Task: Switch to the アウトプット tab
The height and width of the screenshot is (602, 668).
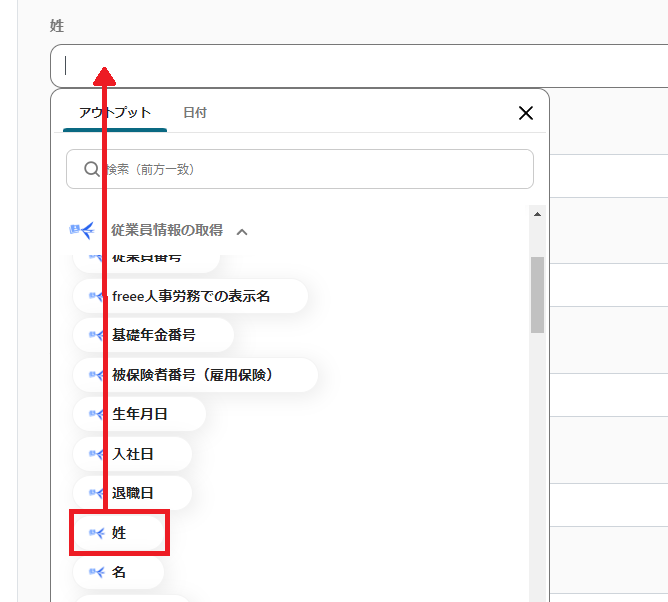Action: [x=115, y=113]
